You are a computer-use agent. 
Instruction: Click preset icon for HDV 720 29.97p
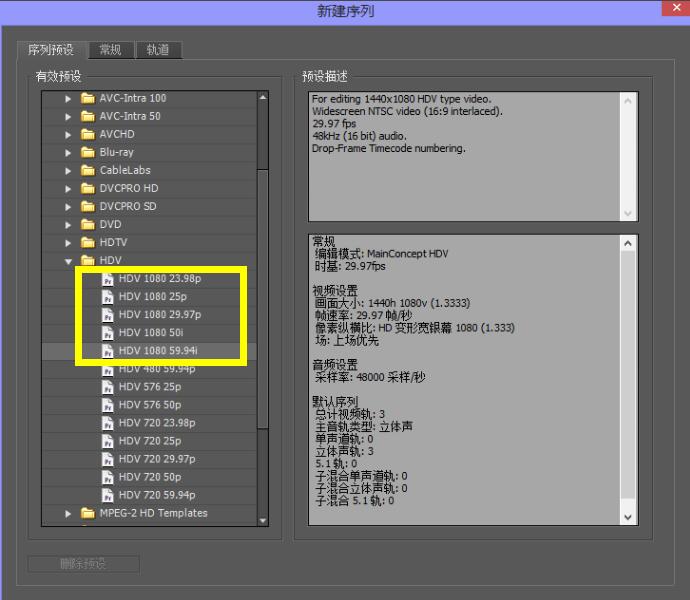point(107,460)
